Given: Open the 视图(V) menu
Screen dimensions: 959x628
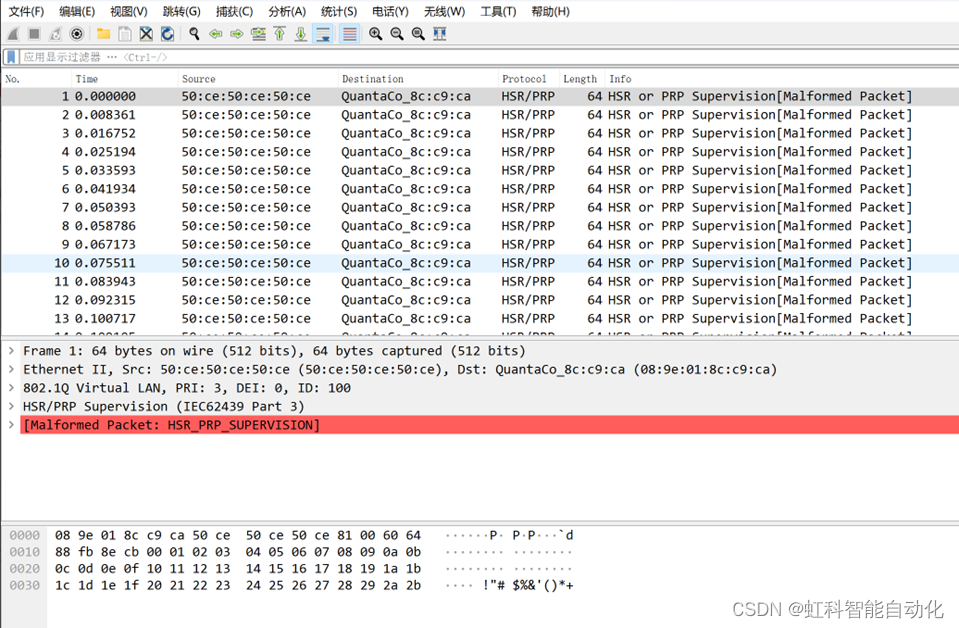Looking at the screenshot, I should tap(128, 12).
